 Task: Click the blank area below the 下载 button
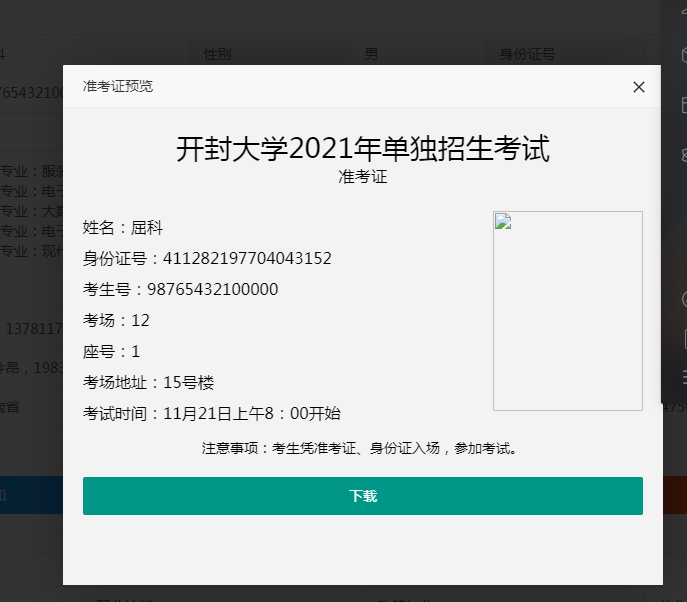[362, 550]
